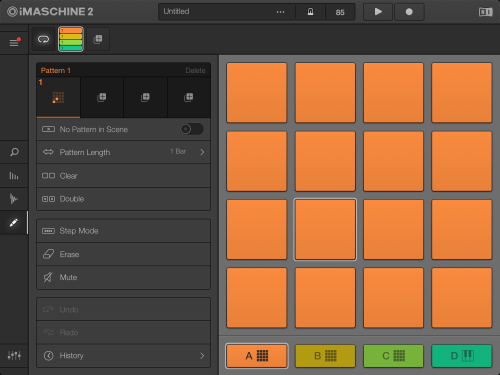500x375 pixels.
Task: Open the project options ellipsis menu
Action: (x=280, y=12)
